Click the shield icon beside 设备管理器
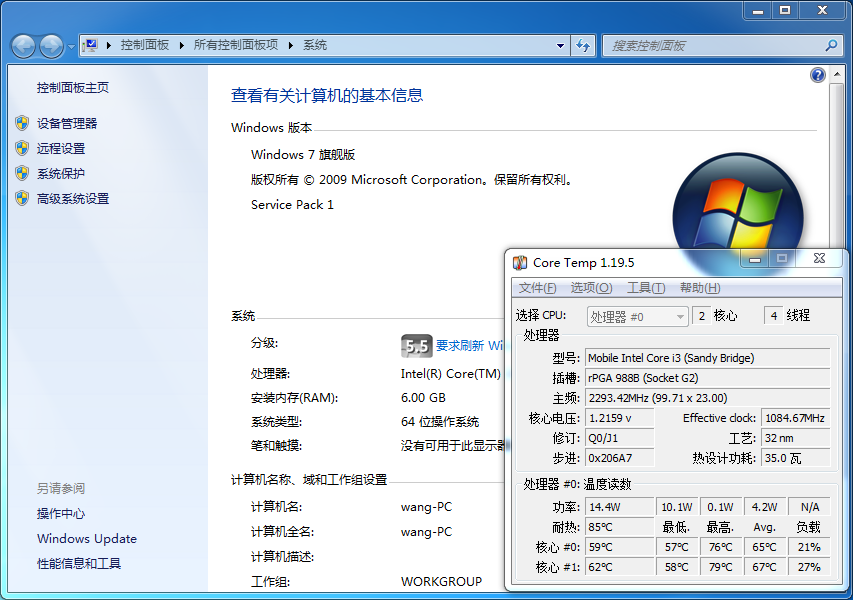 [22, 123]
